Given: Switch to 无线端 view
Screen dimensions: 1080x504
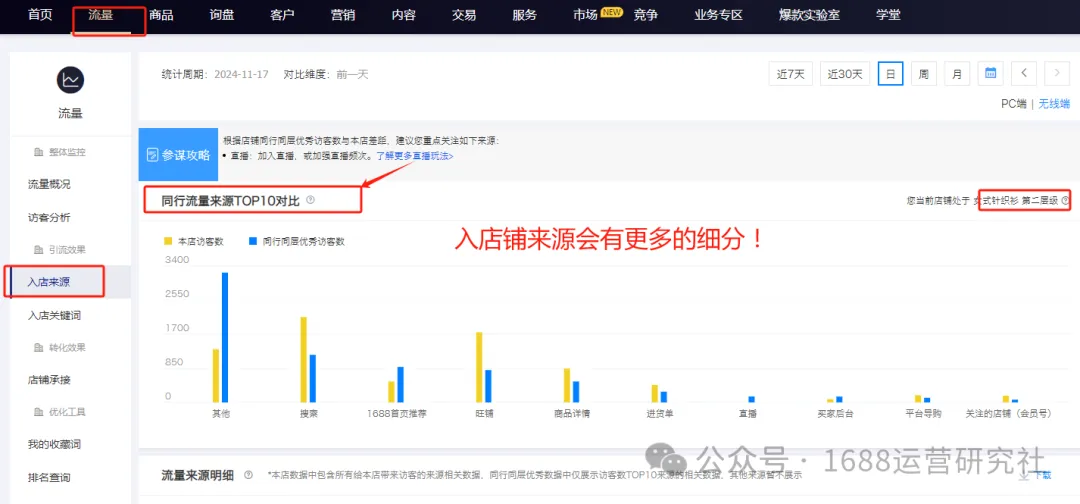Looking at the screenshot, I should [1055, 104].
